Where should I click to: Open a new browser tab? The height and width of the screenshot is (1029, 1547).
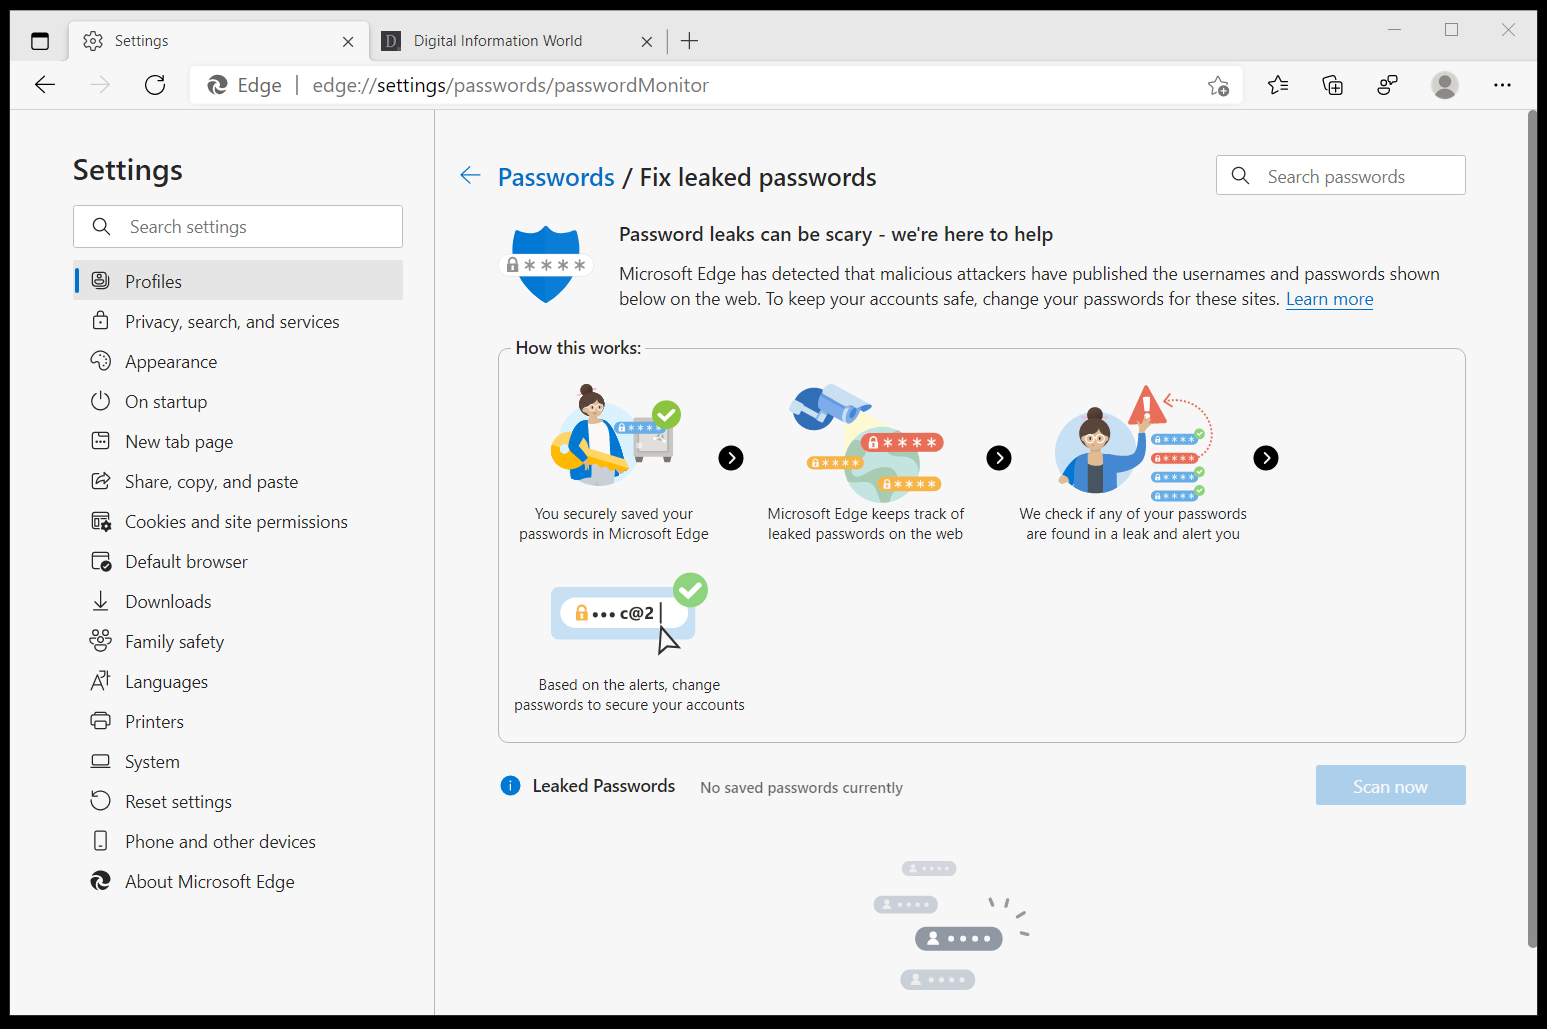tap(689, 41)
